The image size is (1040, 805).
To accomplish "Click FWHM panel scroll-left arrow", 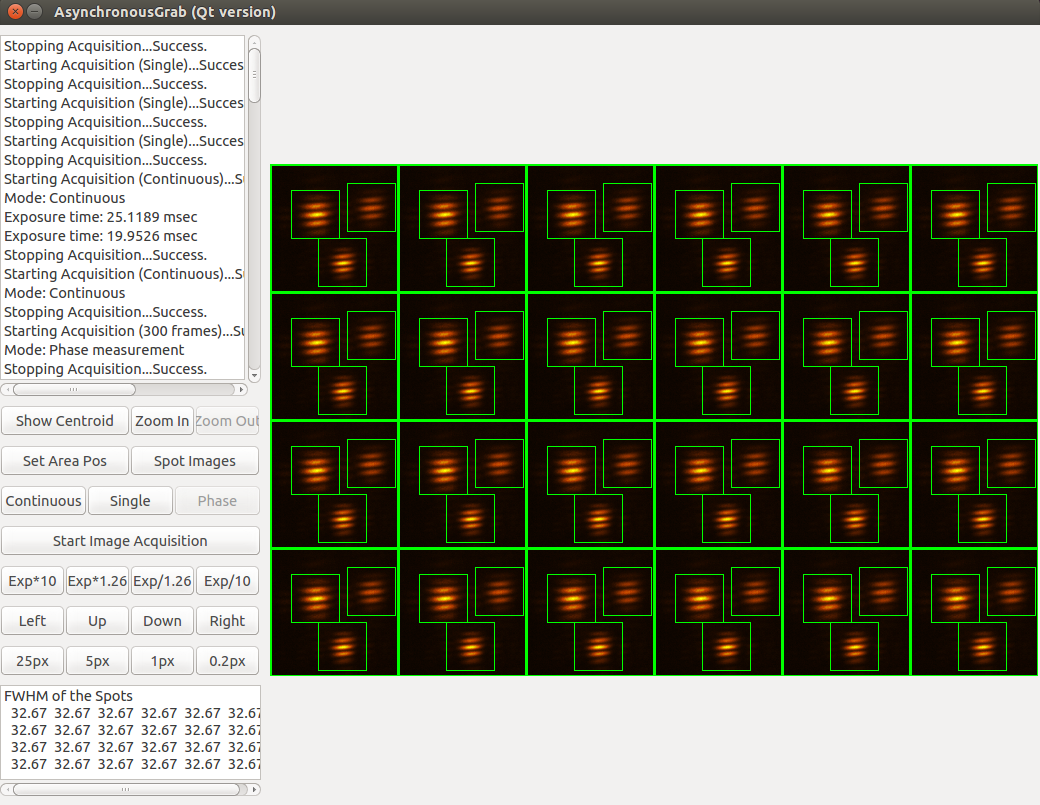I will pos(7,789).
